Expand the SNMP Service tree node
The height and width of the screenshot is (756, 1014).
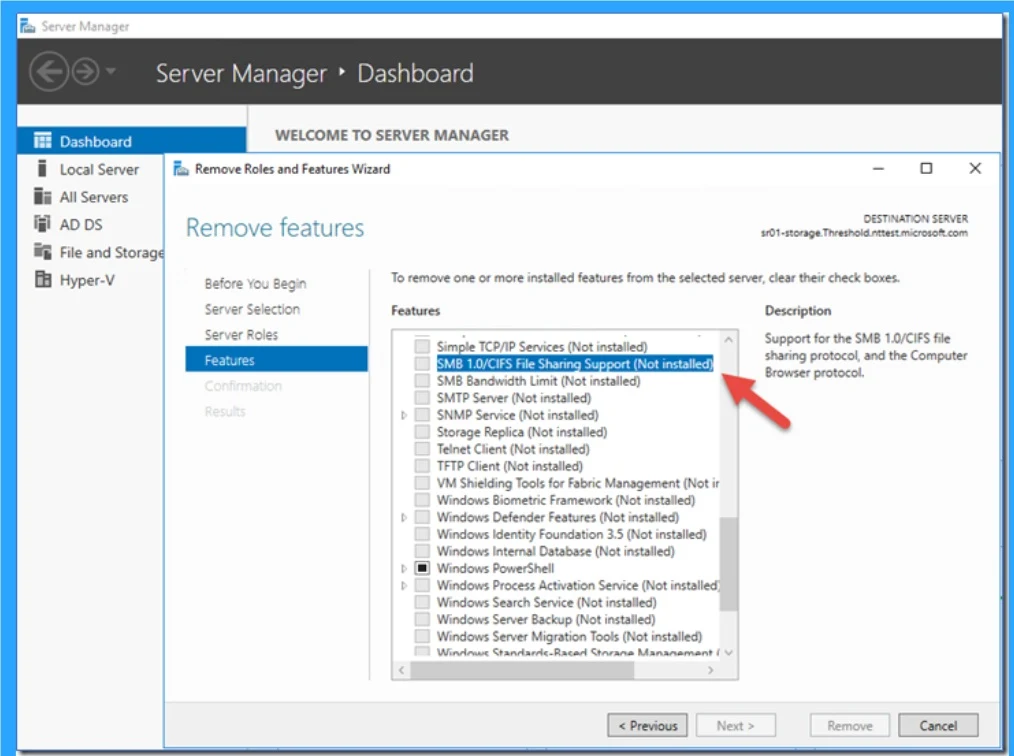pyautogui.click(x=404, y=415)
